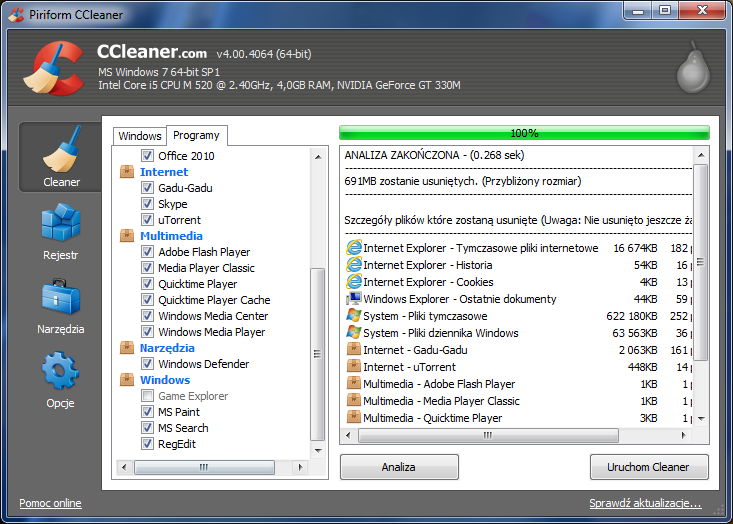Image resolution: width=733 pixels, height=524 pixels.
Task: Open the Cleaner section in sidebar
Action: click(61, 157)
